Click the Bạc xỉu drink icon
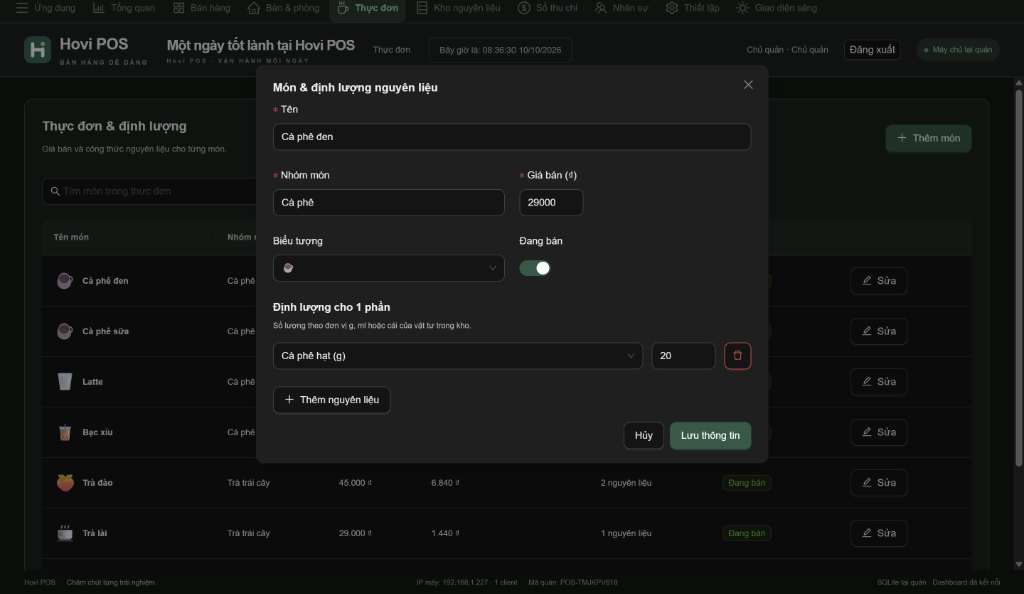The height and width of the screenshot is (594, 1024). (65, 432)
